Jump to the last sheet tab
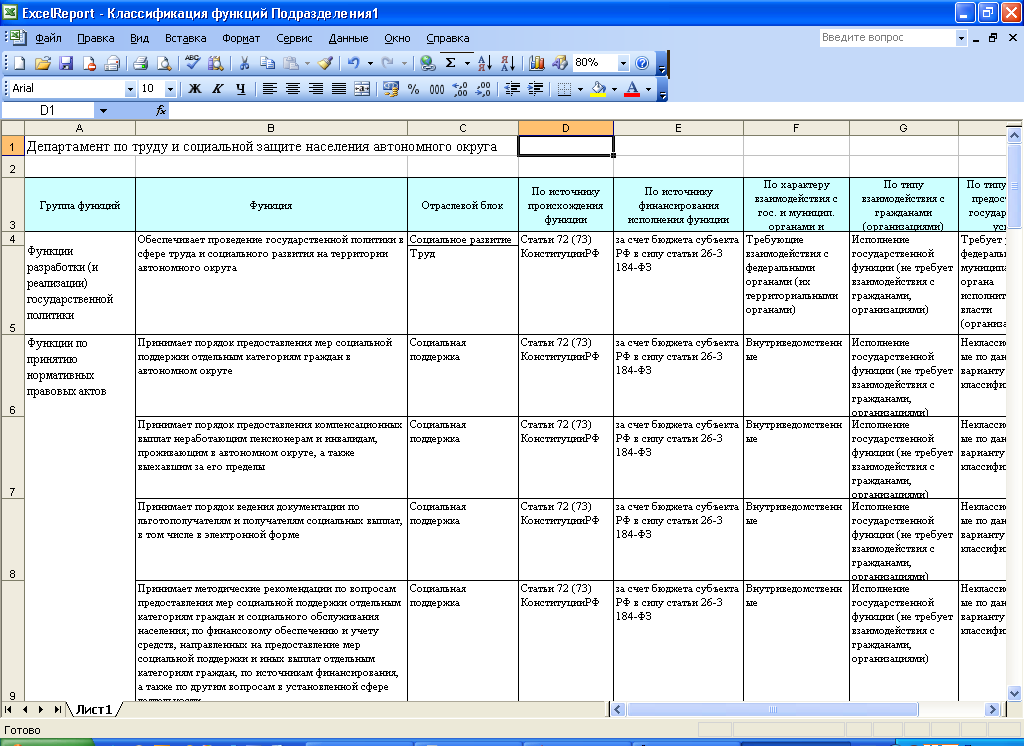Image resolution: width=1024 pixels, height=746 pixels. coord(57,709)
